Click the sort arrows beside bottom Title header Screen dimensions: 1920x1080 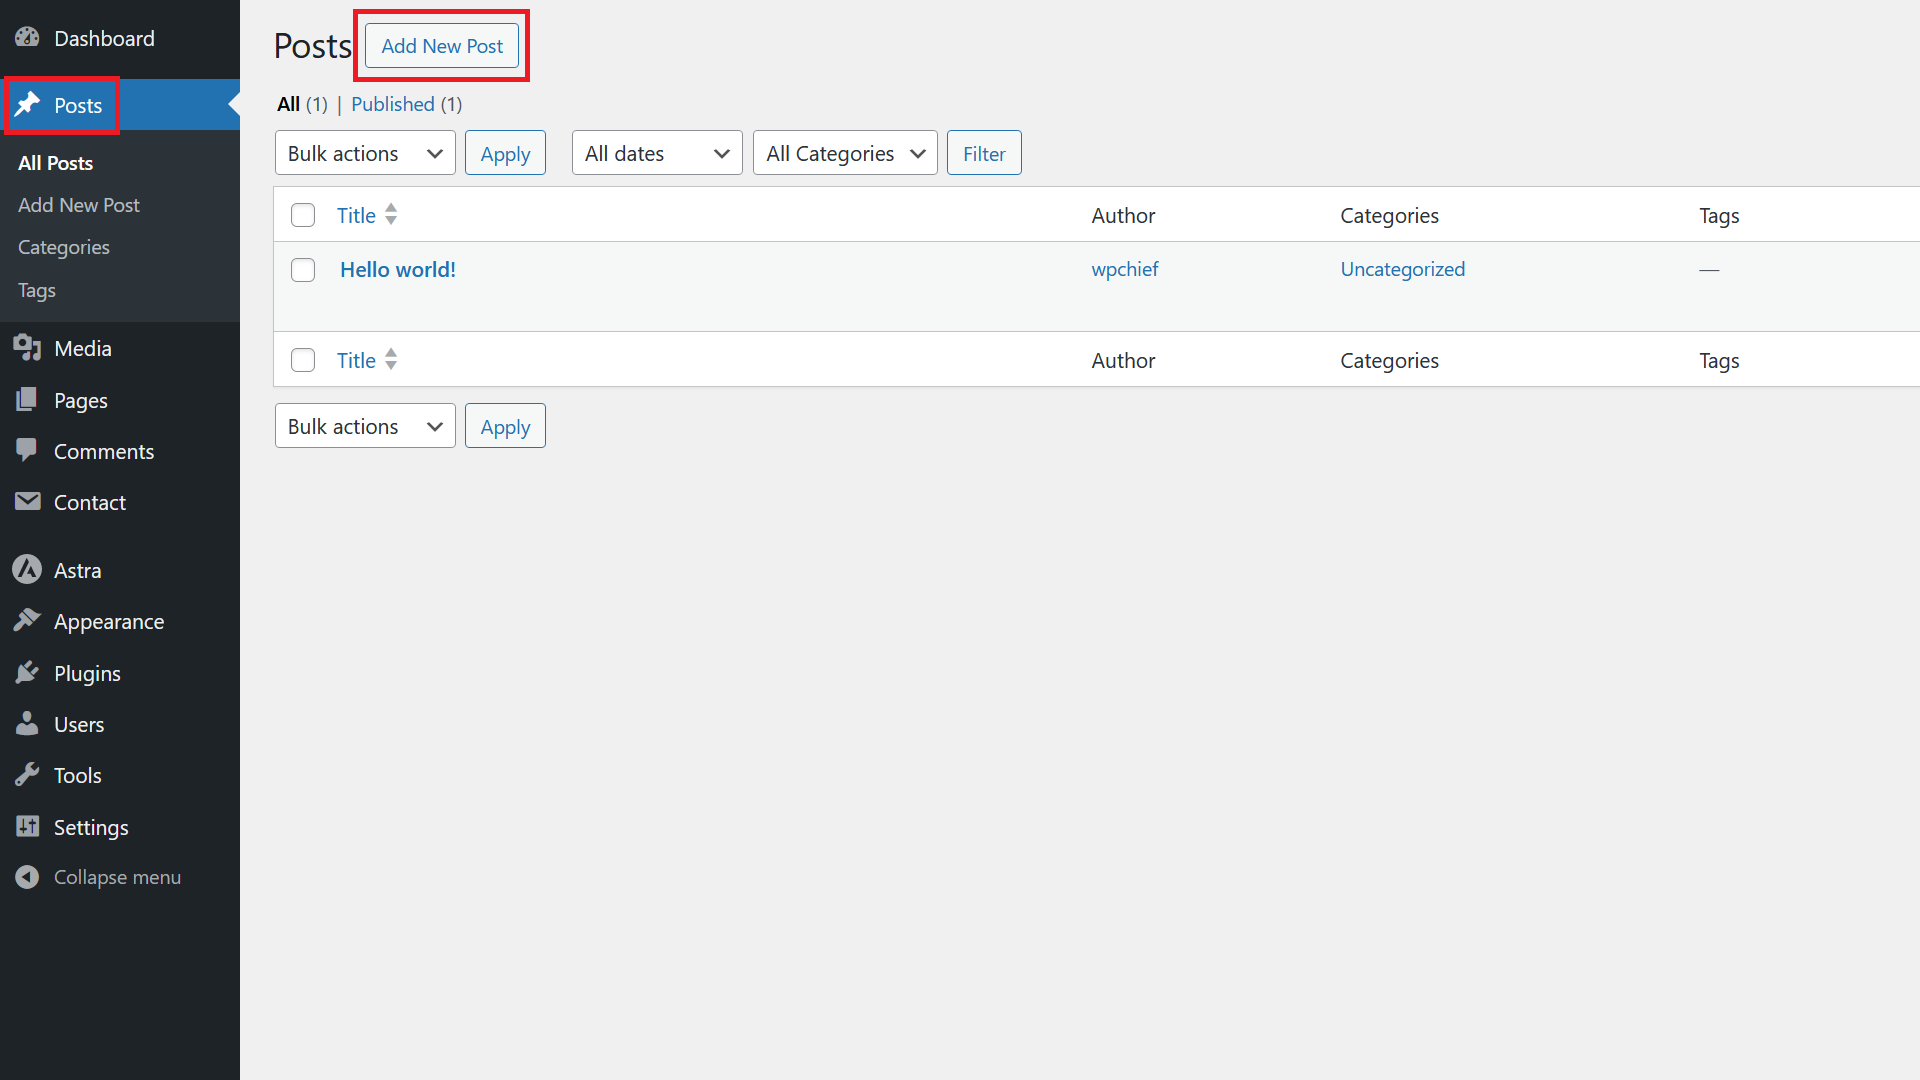click(x=391, y=360)
